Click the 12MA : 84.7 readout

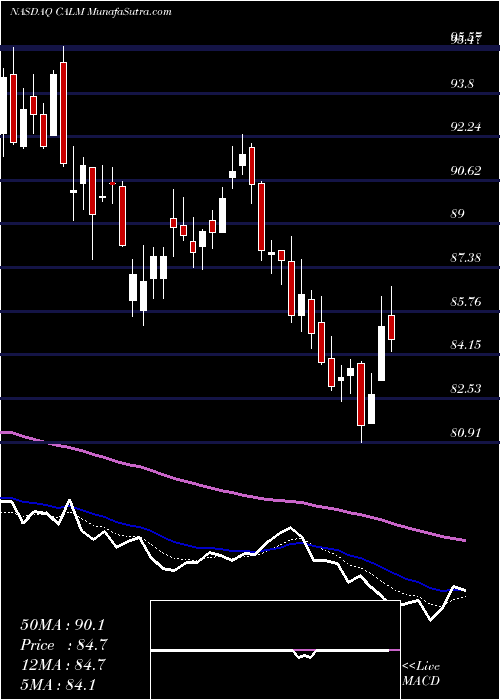click(63, 665)
